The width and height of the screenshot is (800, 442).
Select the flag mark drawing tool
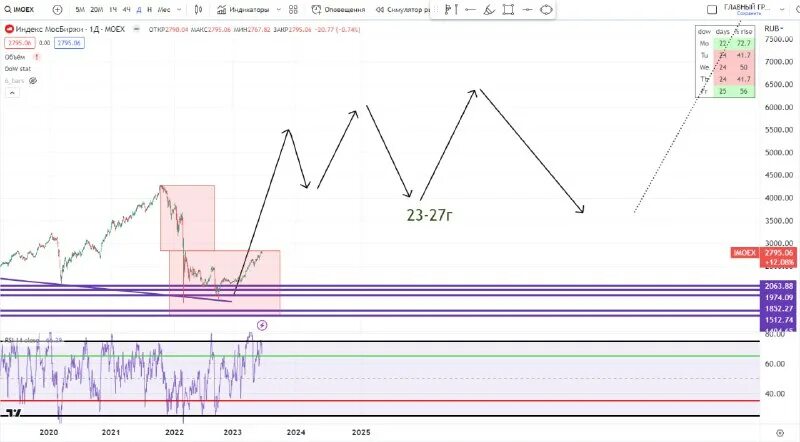(x=447, y=10)
